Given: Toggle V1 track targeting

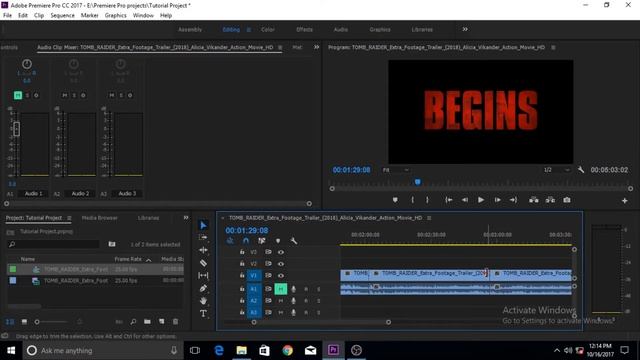Looking at the screenshot, I should click(x=254, y=276).
